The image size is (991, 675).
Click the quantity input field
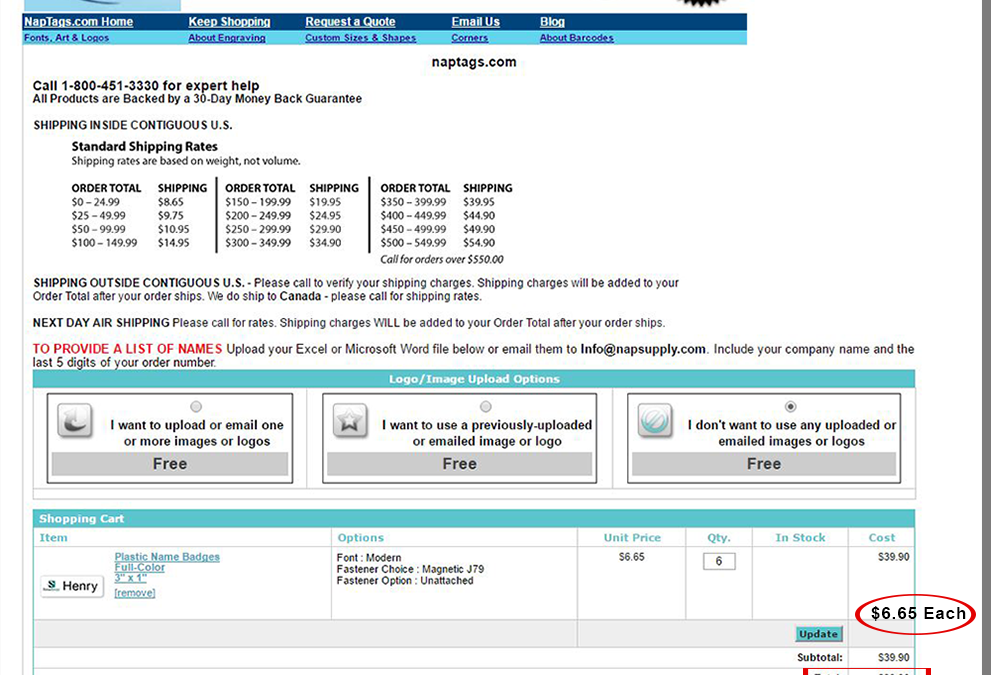718,561
